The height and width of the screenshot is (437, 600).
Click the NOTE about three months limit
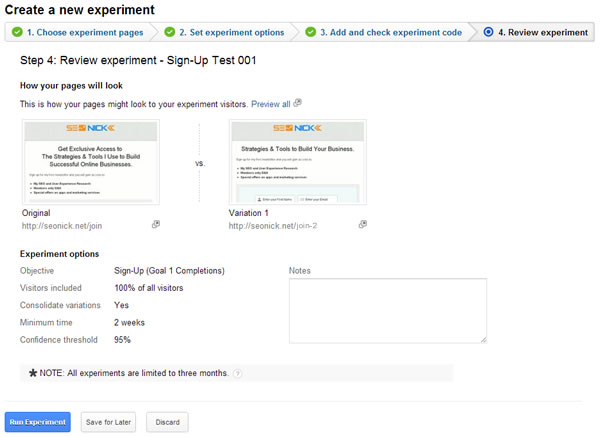click(x=134, y=373)
